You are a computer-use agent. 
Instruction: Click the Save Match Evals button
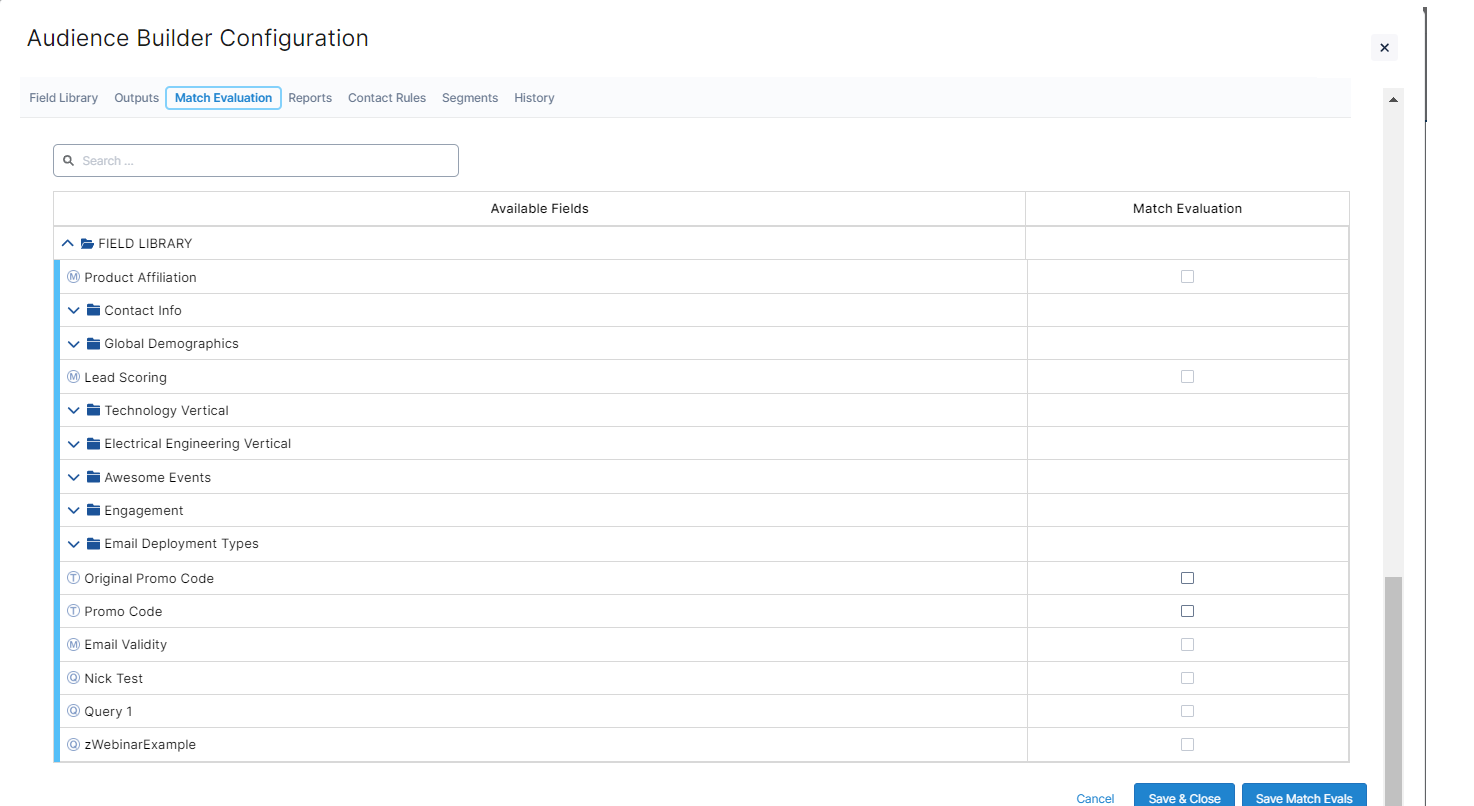(1304, 798)
